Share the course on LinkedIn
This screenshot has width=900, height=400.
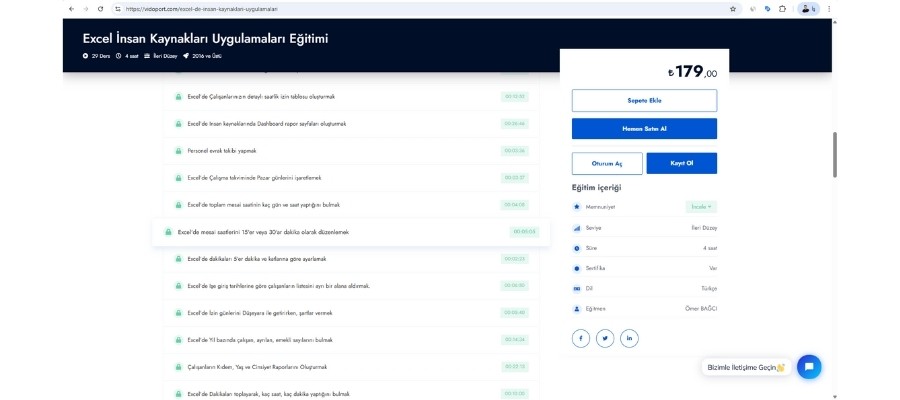click(x=629, y=338)
